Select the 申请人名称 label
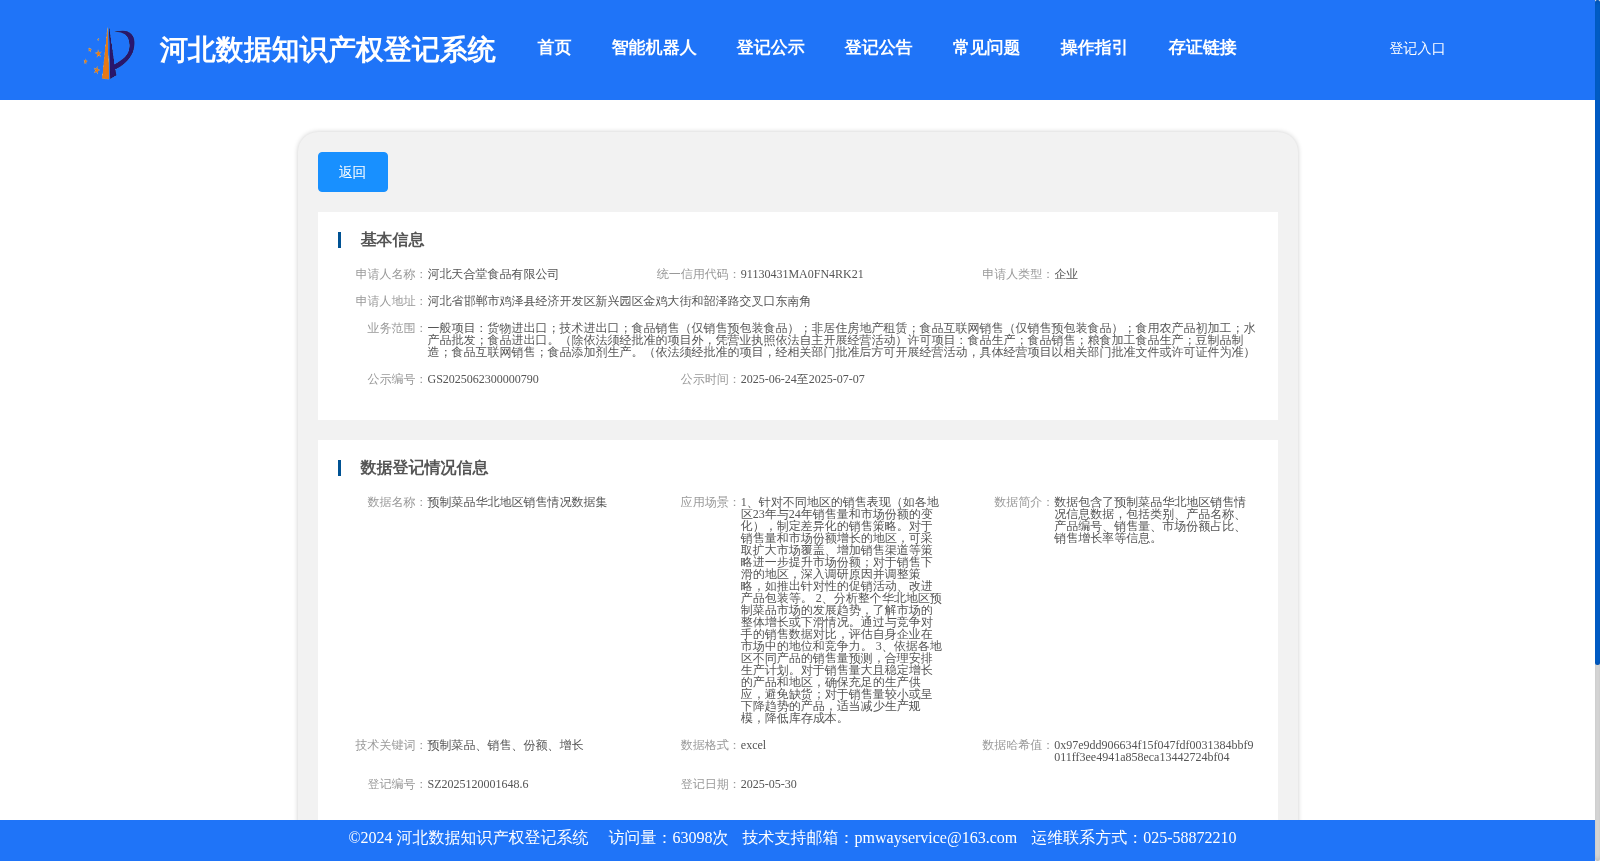 click(x=391, y=274)
